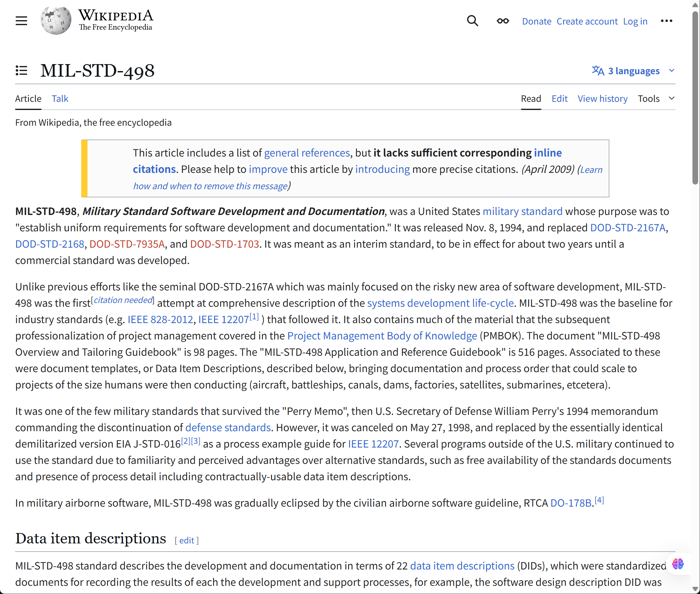Open the search magnifier icon

point(472,21)
